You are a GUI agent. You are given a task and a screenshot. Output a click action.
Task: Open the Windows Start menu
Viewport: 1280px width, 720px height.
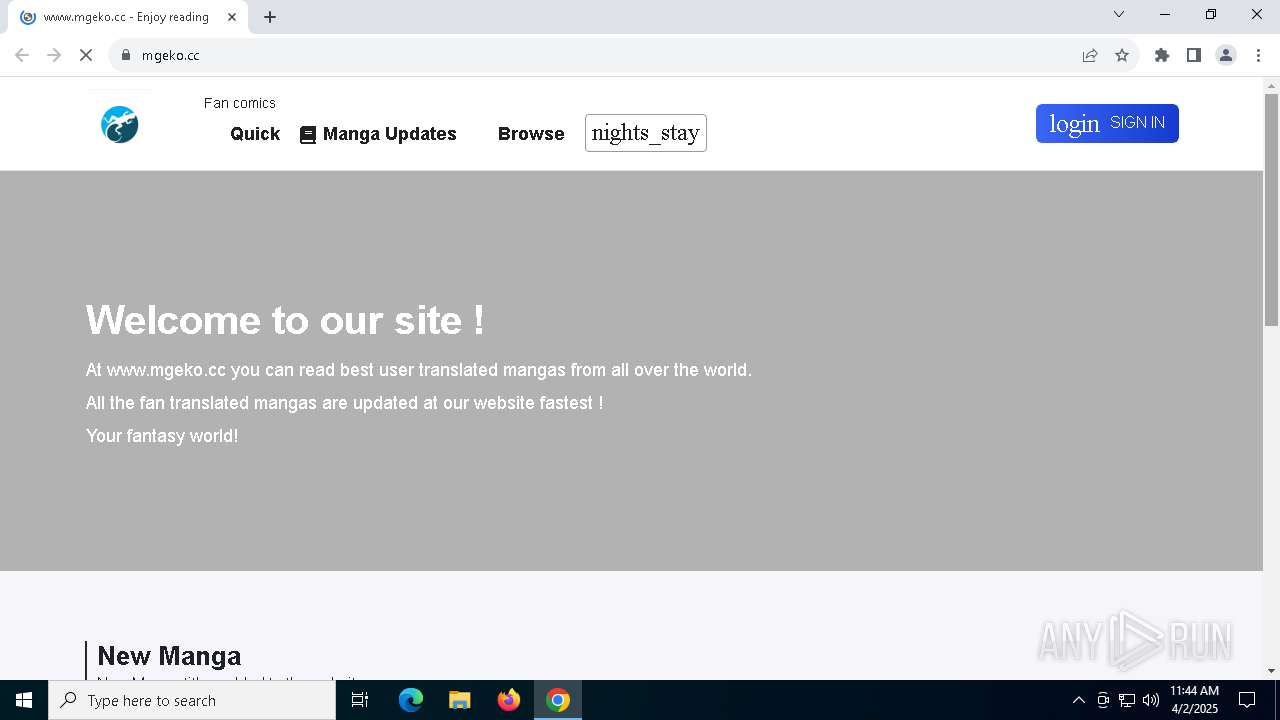pos(24,700)
